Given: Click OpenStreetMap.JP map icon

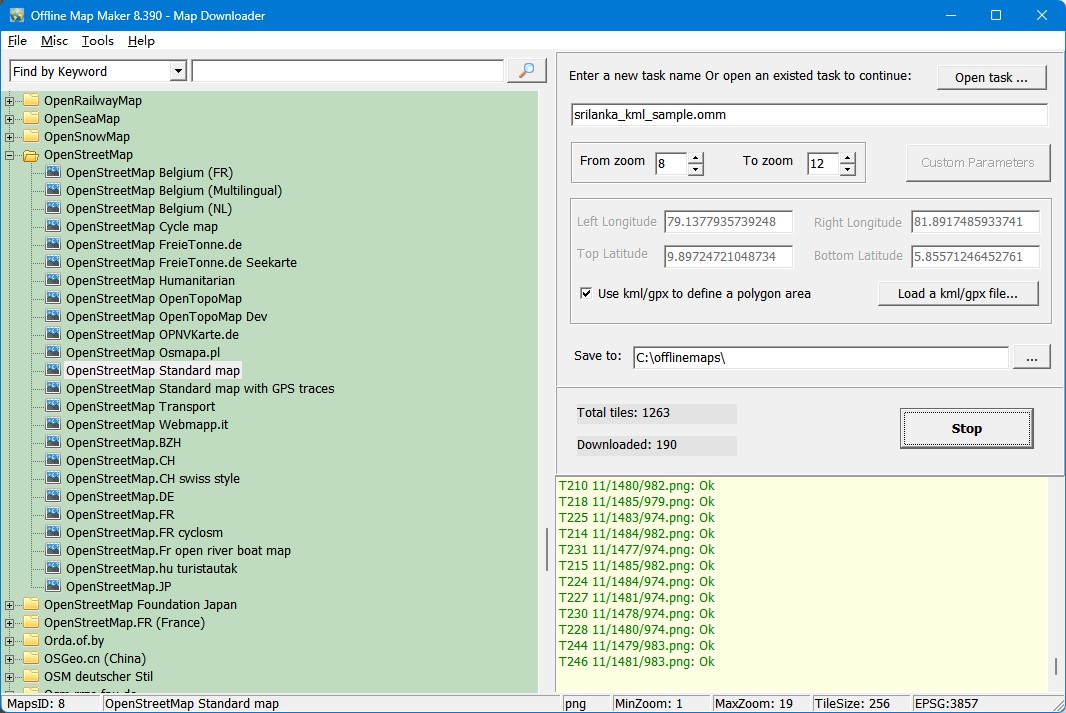Looking at the screenshot, I should 53,587.
